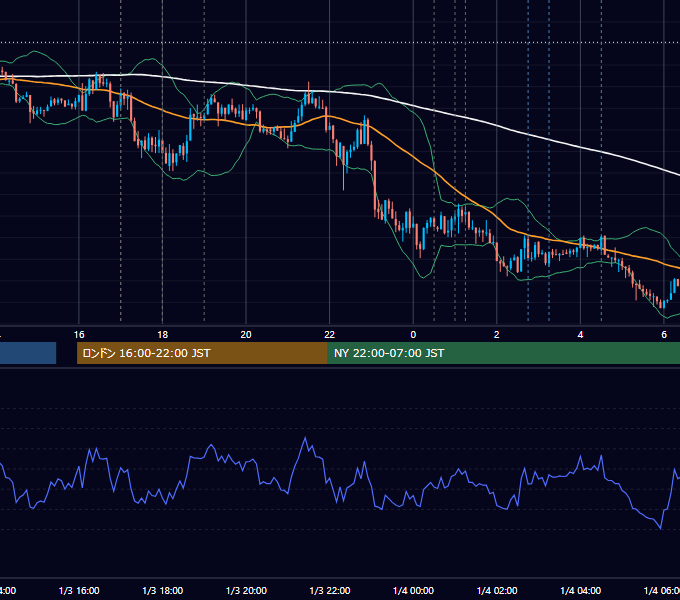Screen dimensions: 680x600
Task: Click the '1/3 22:00' date label
Action: (330, 591)
